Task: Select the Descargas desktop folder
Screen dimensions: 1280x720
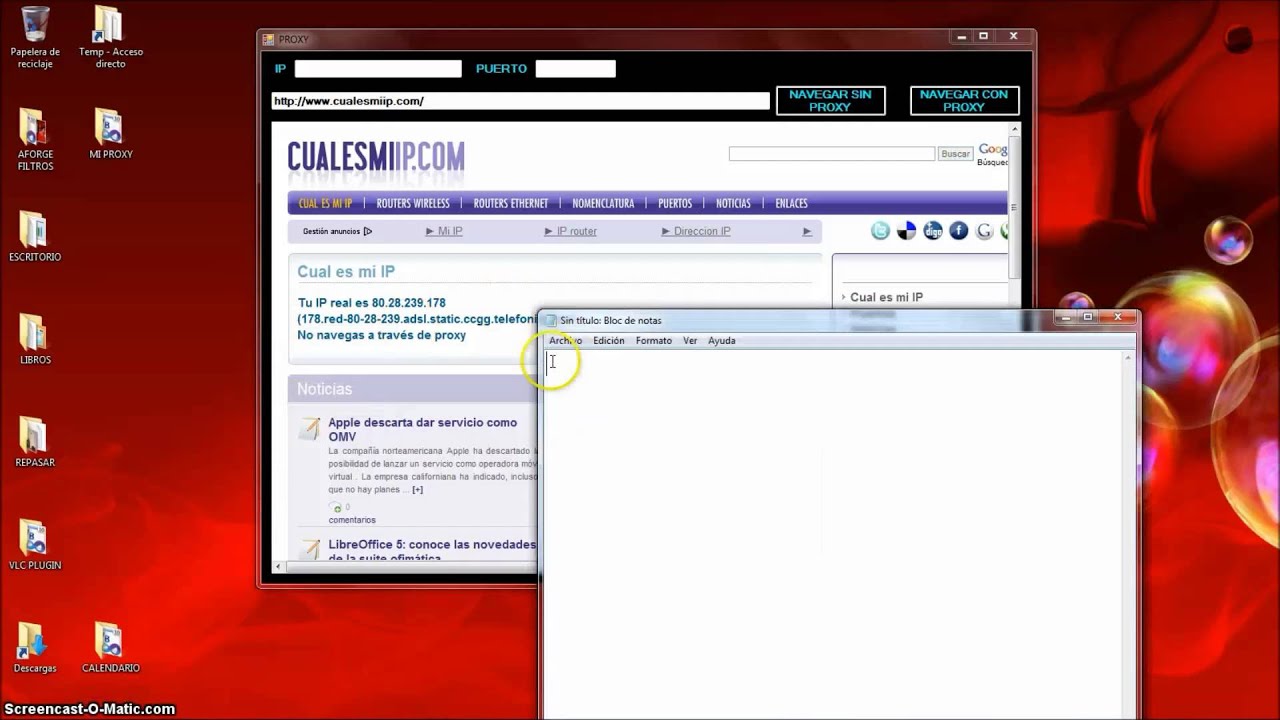Action: [35, 648]
